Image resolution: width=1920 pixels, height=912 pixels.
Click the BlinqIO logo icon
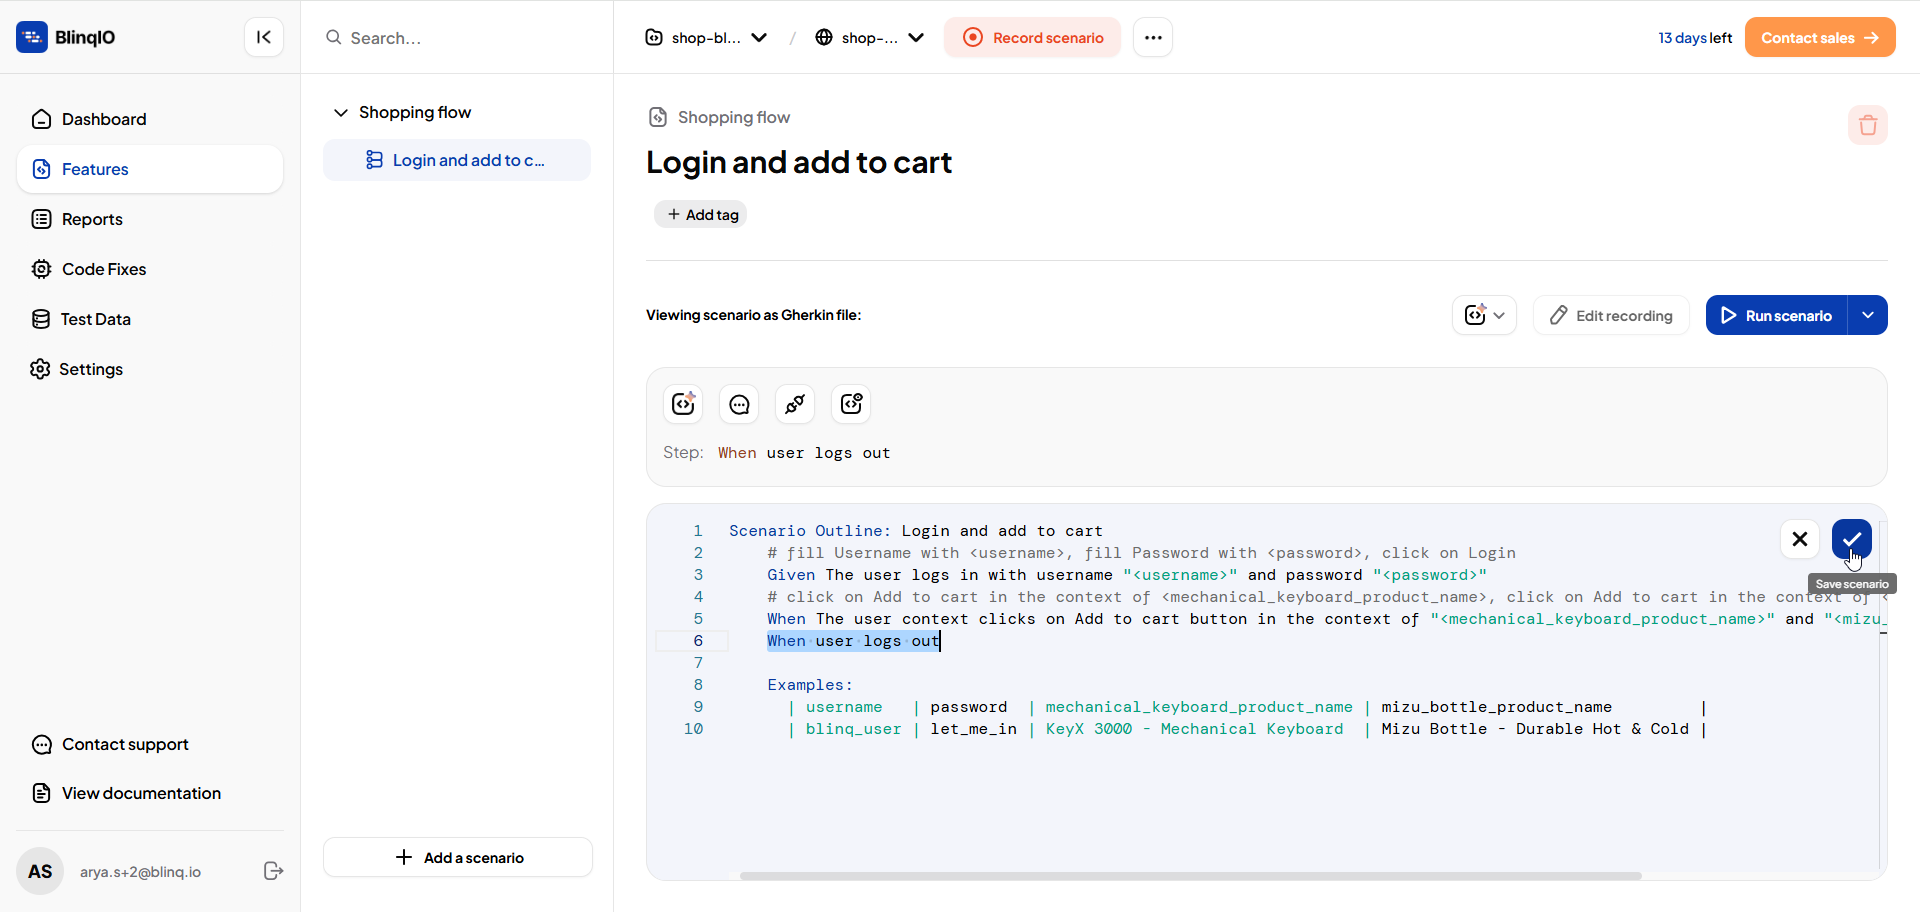tap(32, 37)
